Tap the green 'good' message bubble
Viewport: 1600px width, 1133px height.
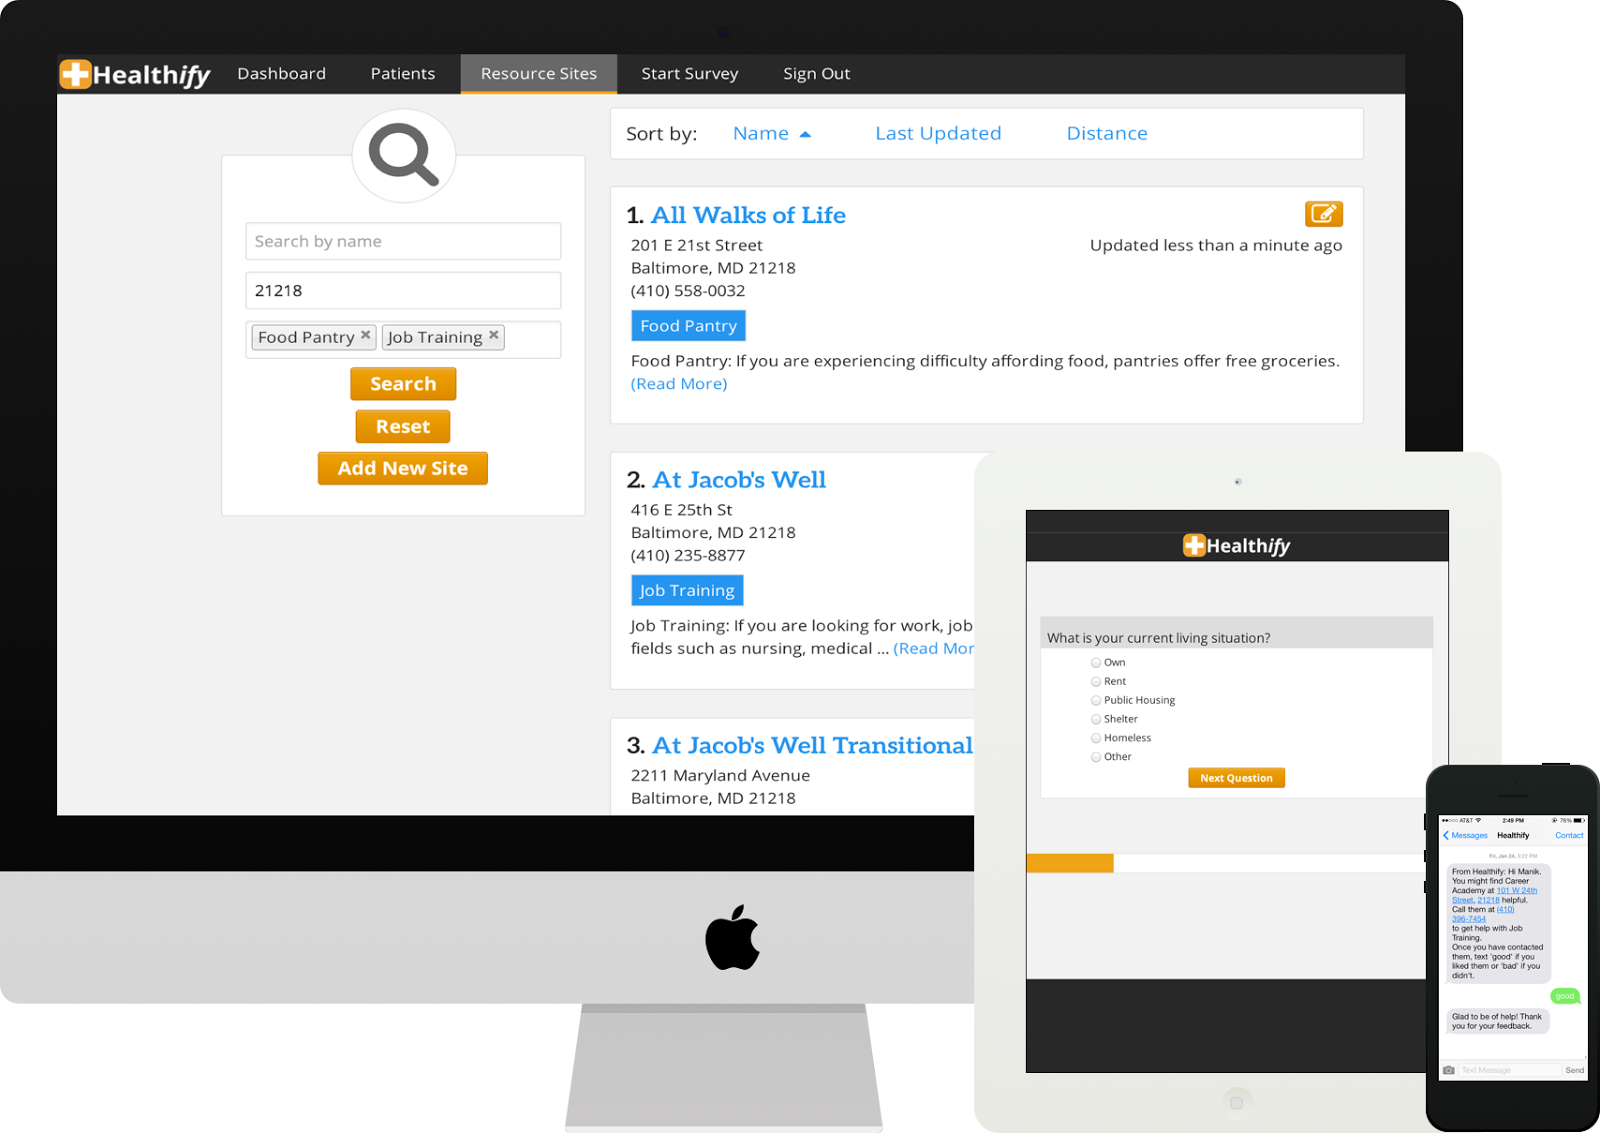[x=1565, y=996]
